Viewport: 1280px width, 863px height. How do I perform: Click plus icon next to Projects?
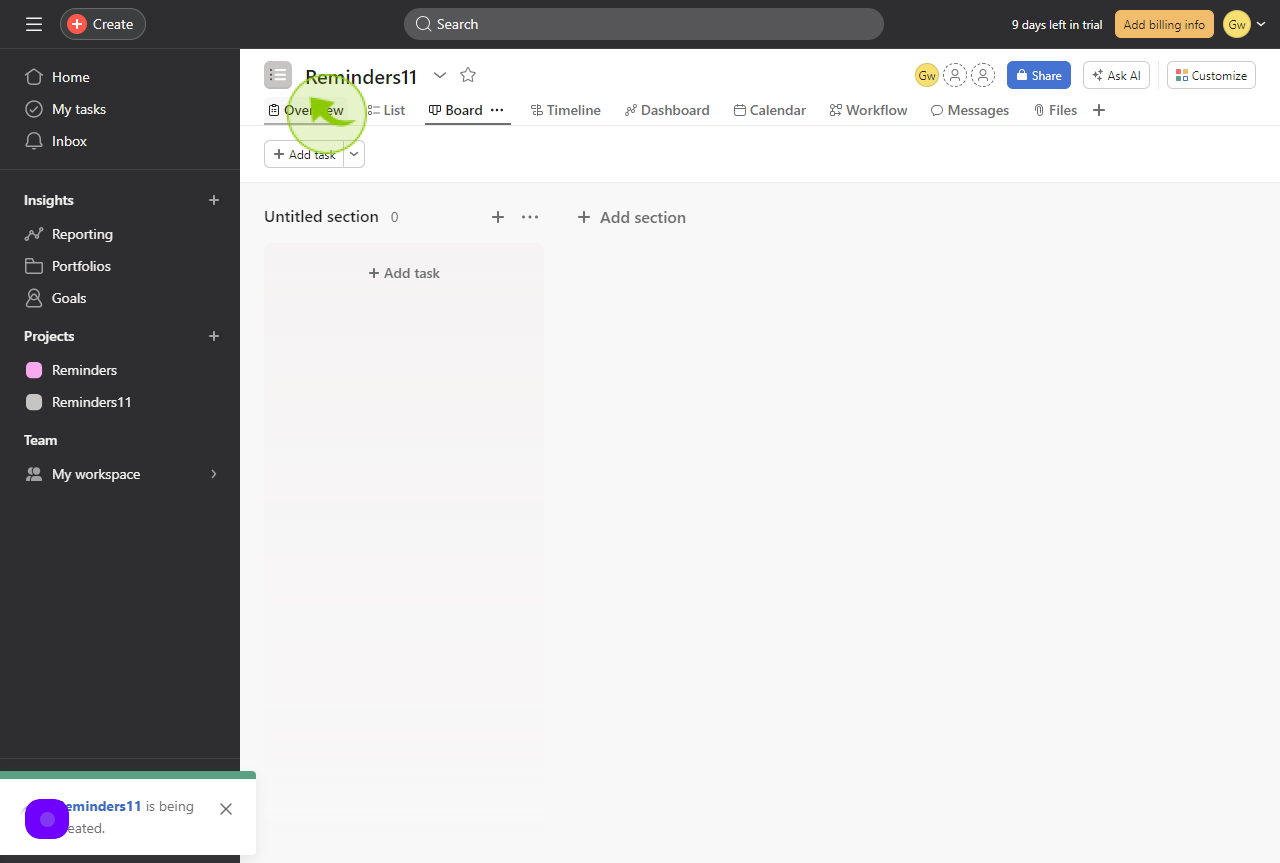point(213,336)
